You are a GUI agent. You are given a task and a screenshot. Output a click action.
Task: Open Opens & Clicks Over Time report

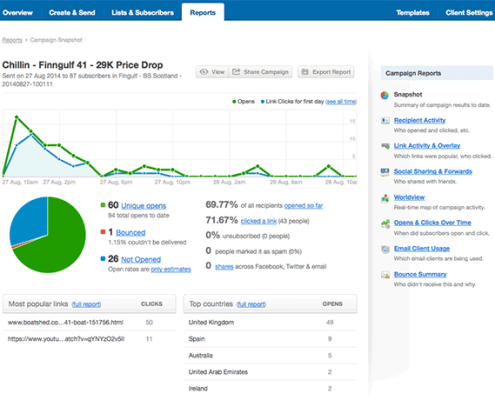click(x=433, y=223)
